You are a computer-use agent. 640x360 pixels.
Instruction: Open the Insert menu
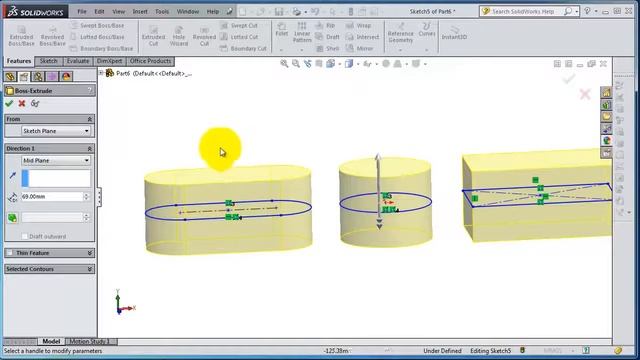pos(140,11)
